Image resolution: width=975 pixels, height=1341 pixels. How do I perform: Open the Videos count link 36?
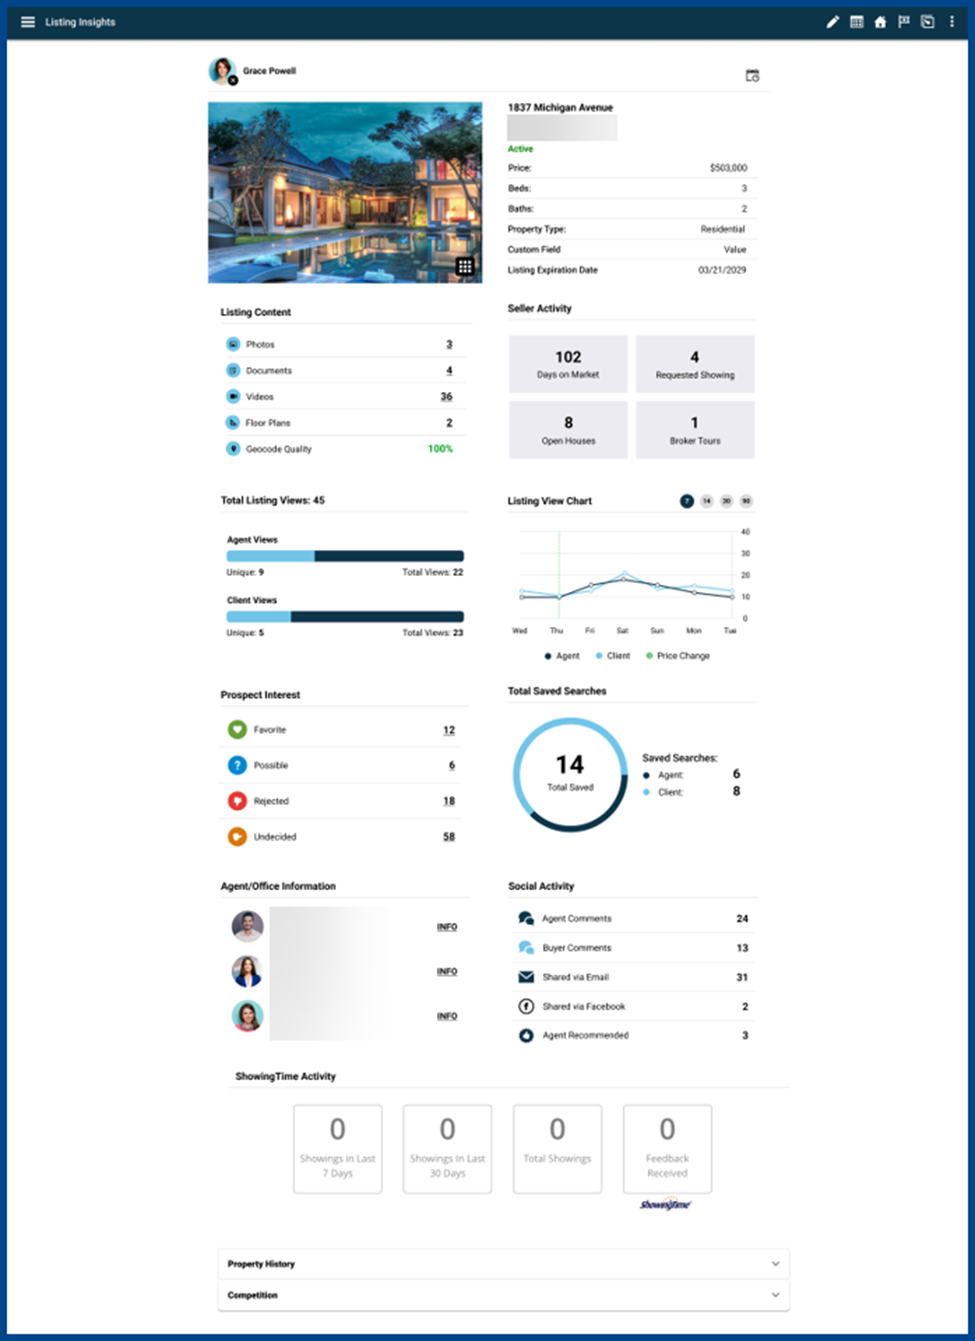[446, 397]
